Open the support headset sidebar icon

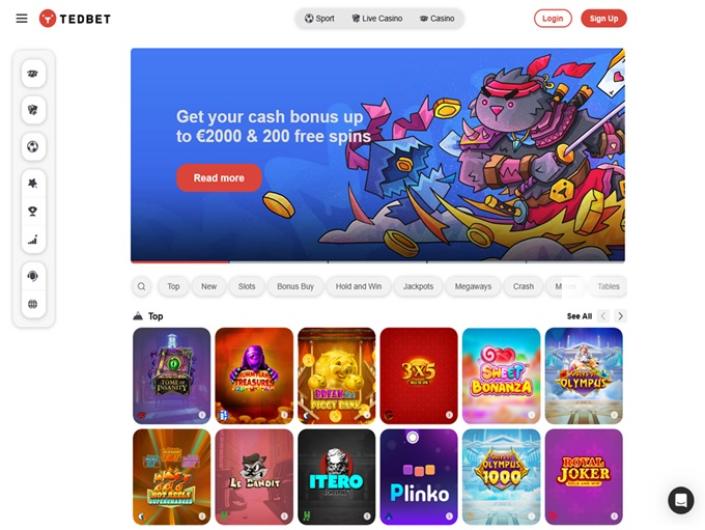(33, 276)
